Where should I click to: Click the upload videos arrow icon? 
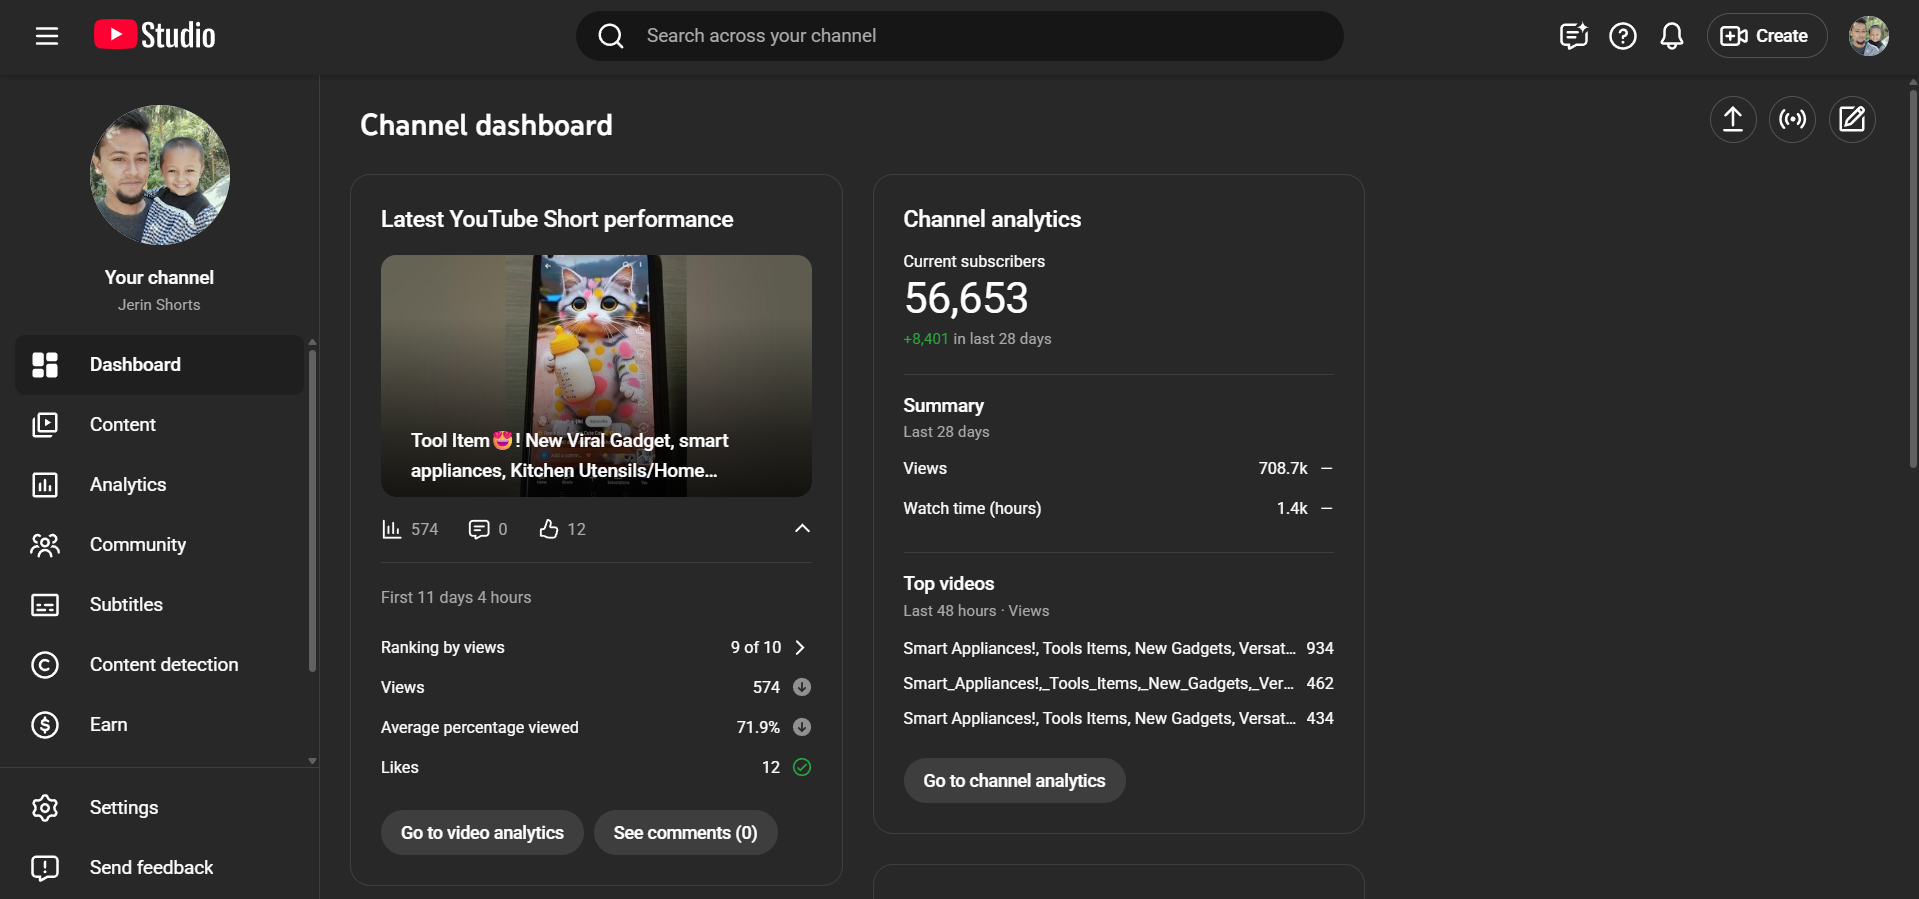(1732, 120)
